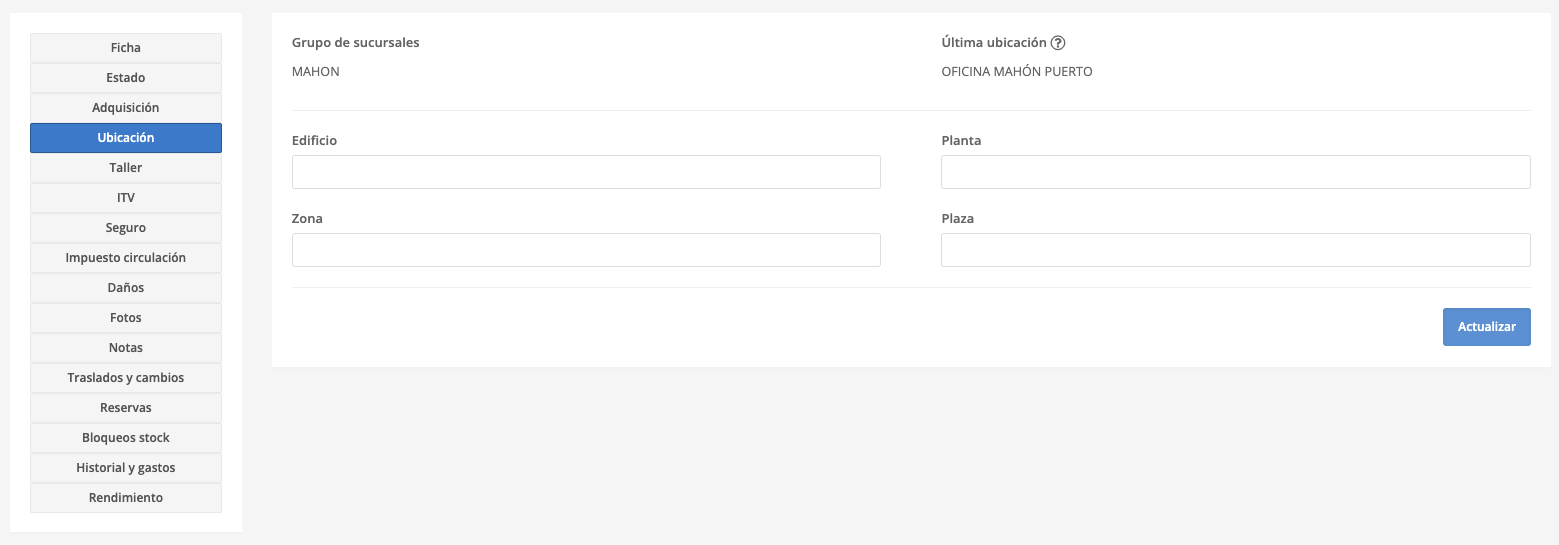The height and width of the screenshot is (545, 1559).
Task: Open the Ficha section
Action: [126, 48]
